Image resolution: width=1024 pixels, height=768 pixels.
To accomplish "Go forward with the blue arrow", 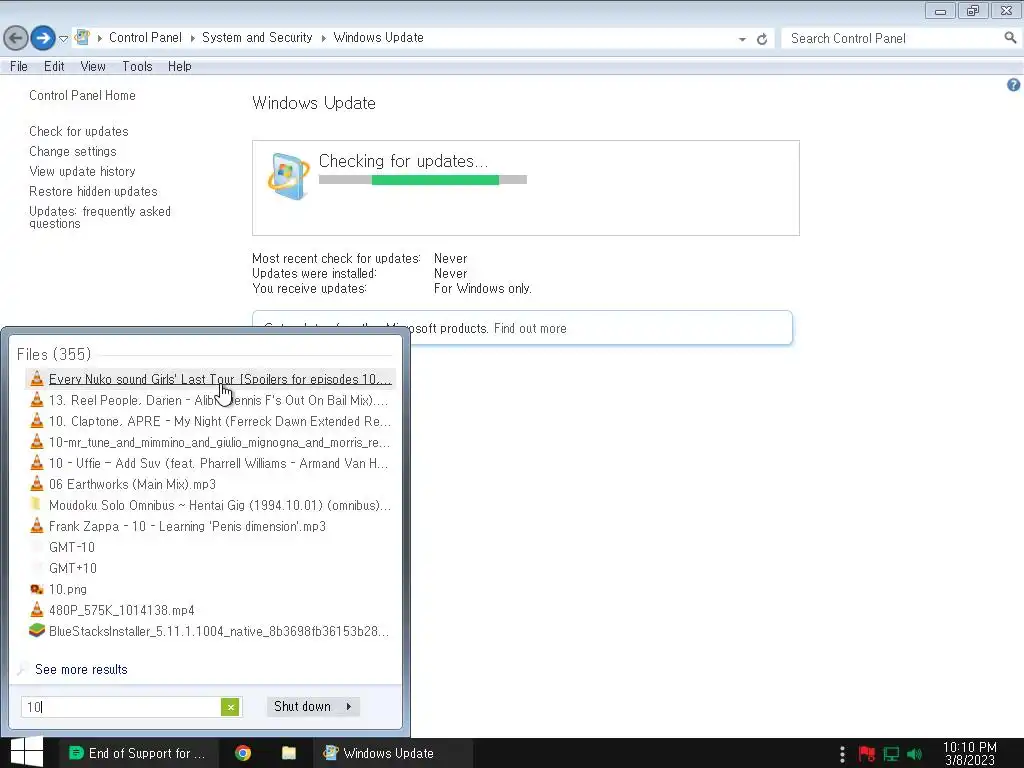I will tap(43, 38).
